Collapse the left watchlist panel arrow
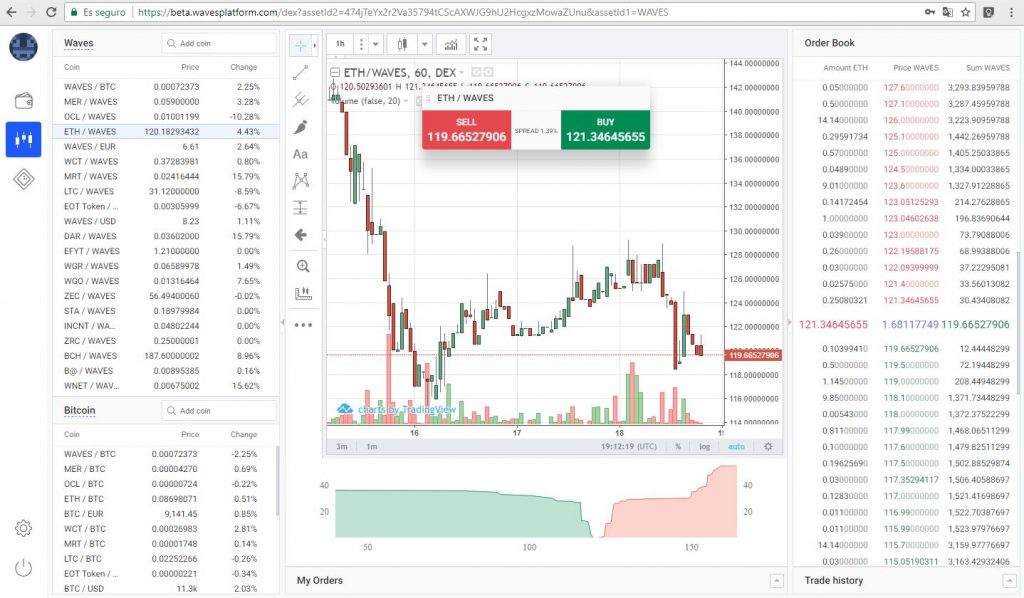Screen dimensions: 1024x598 (282, 322)
